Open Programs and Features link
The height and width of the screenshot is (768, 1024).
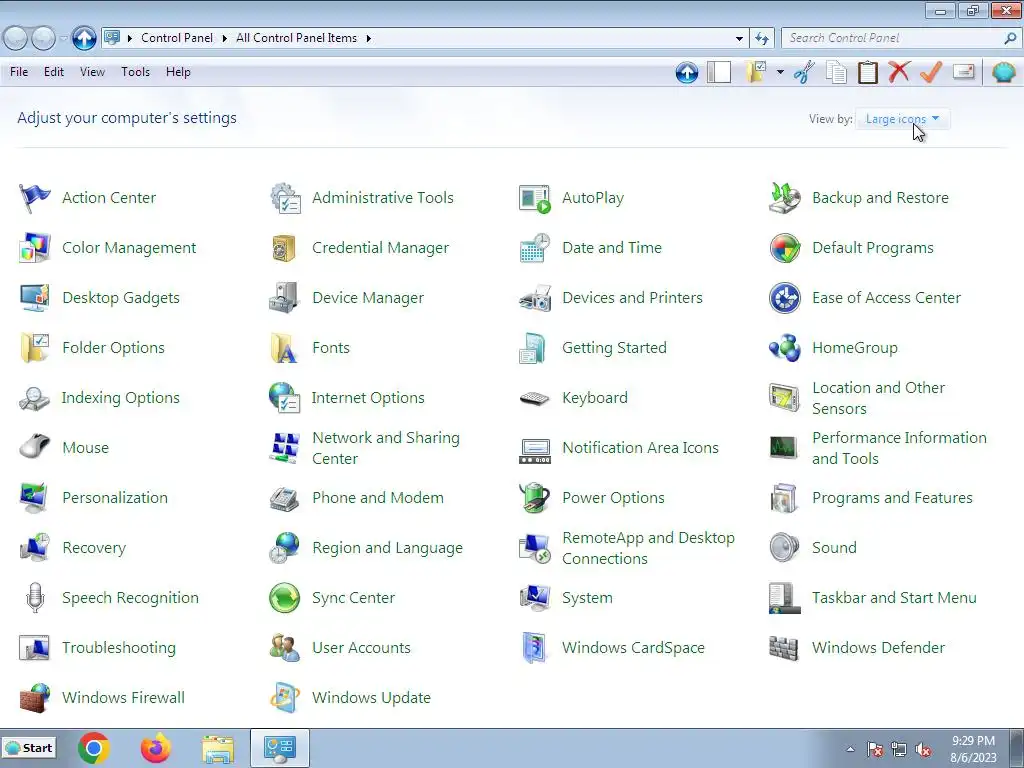coord(892,498)
